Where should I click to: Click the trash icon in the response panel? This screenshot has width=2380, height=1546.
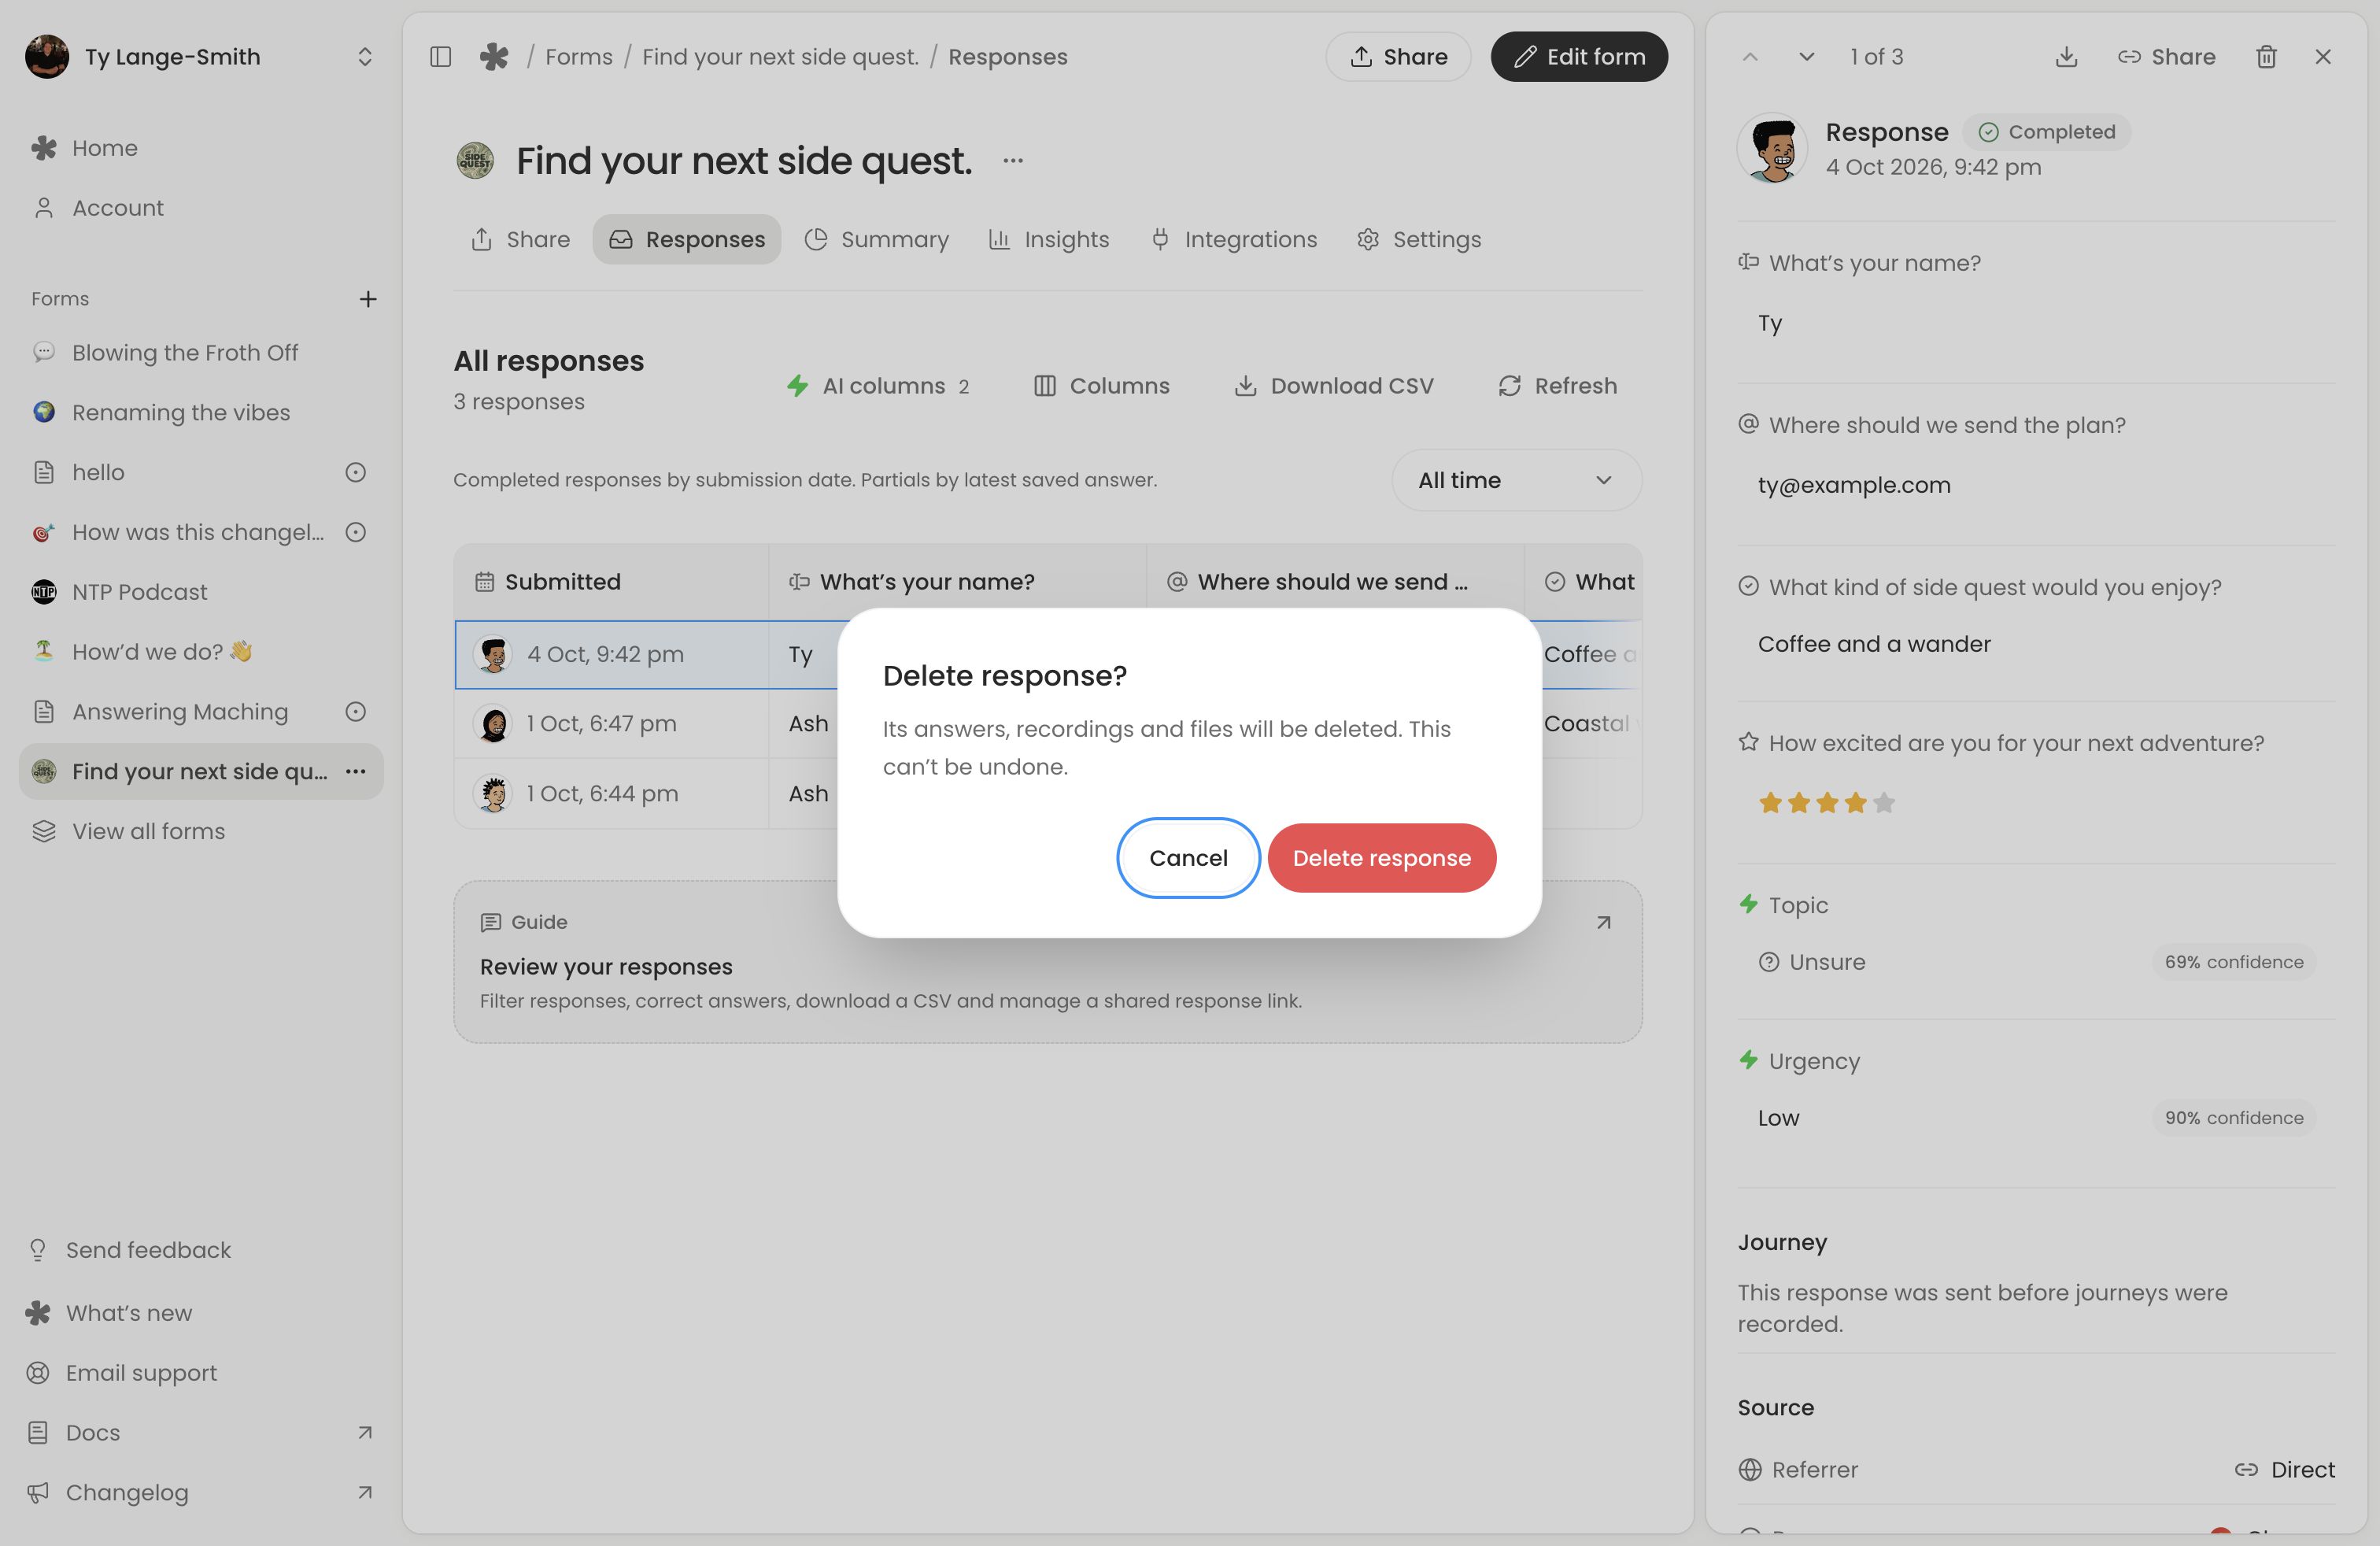tap(2266, 57)
